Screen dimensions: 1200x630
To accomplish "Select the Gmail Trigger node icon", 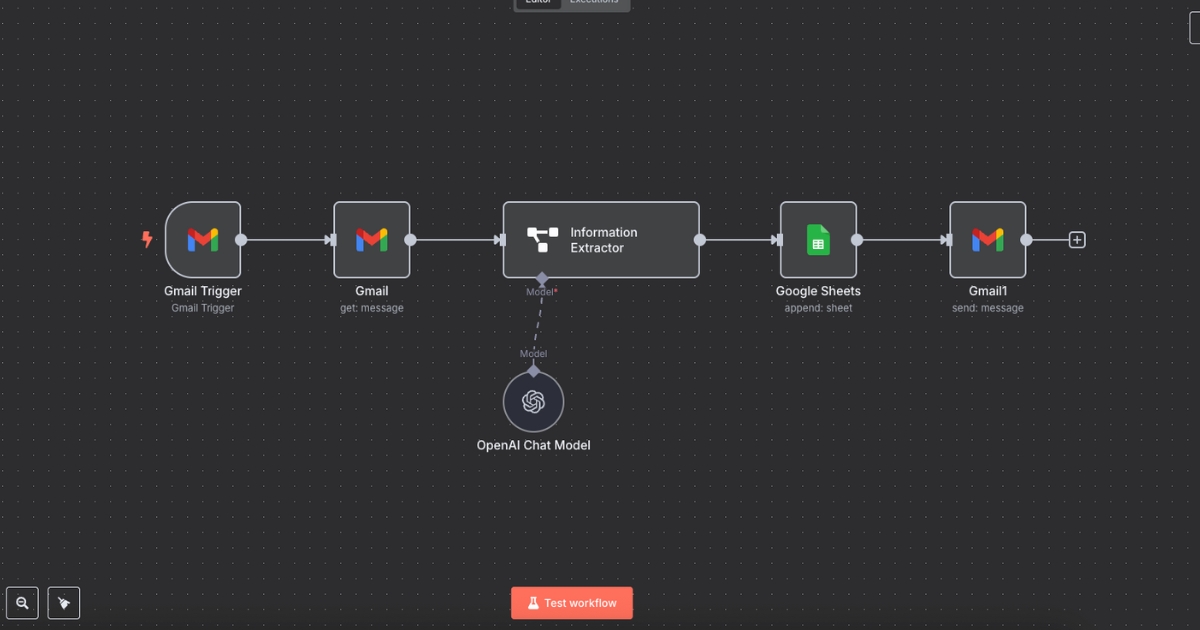I will click(x=203, y=240).
